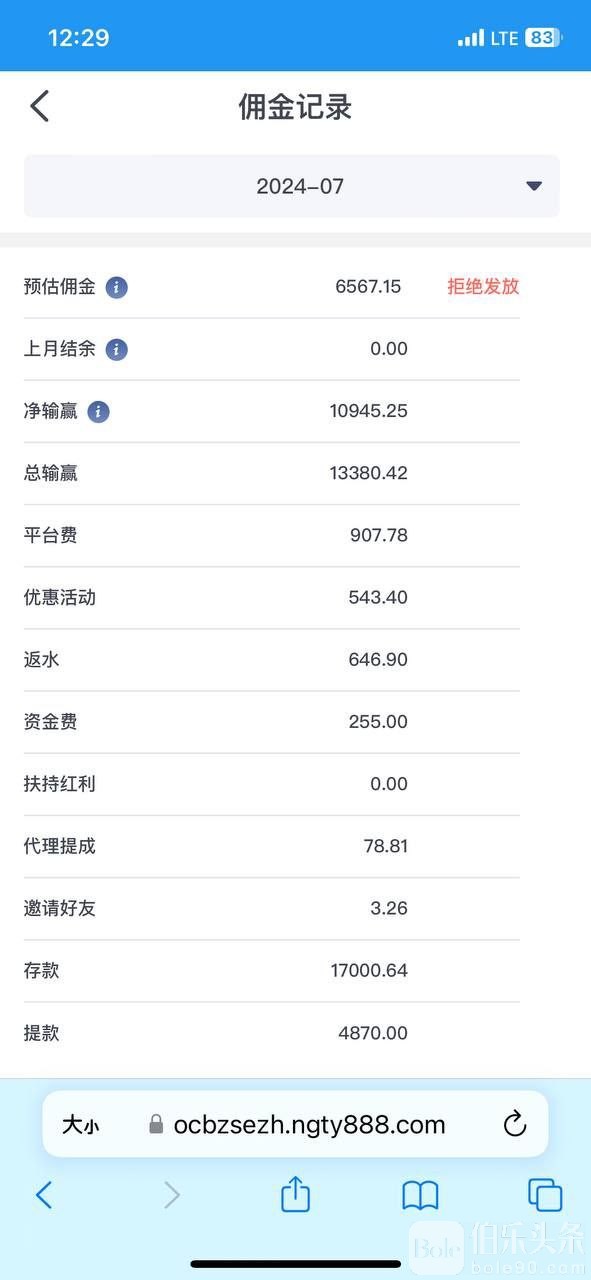591x1280 pixels.
Task: Go back using Safari's bottom back arrow
Action: click(x=43, y=1195)
